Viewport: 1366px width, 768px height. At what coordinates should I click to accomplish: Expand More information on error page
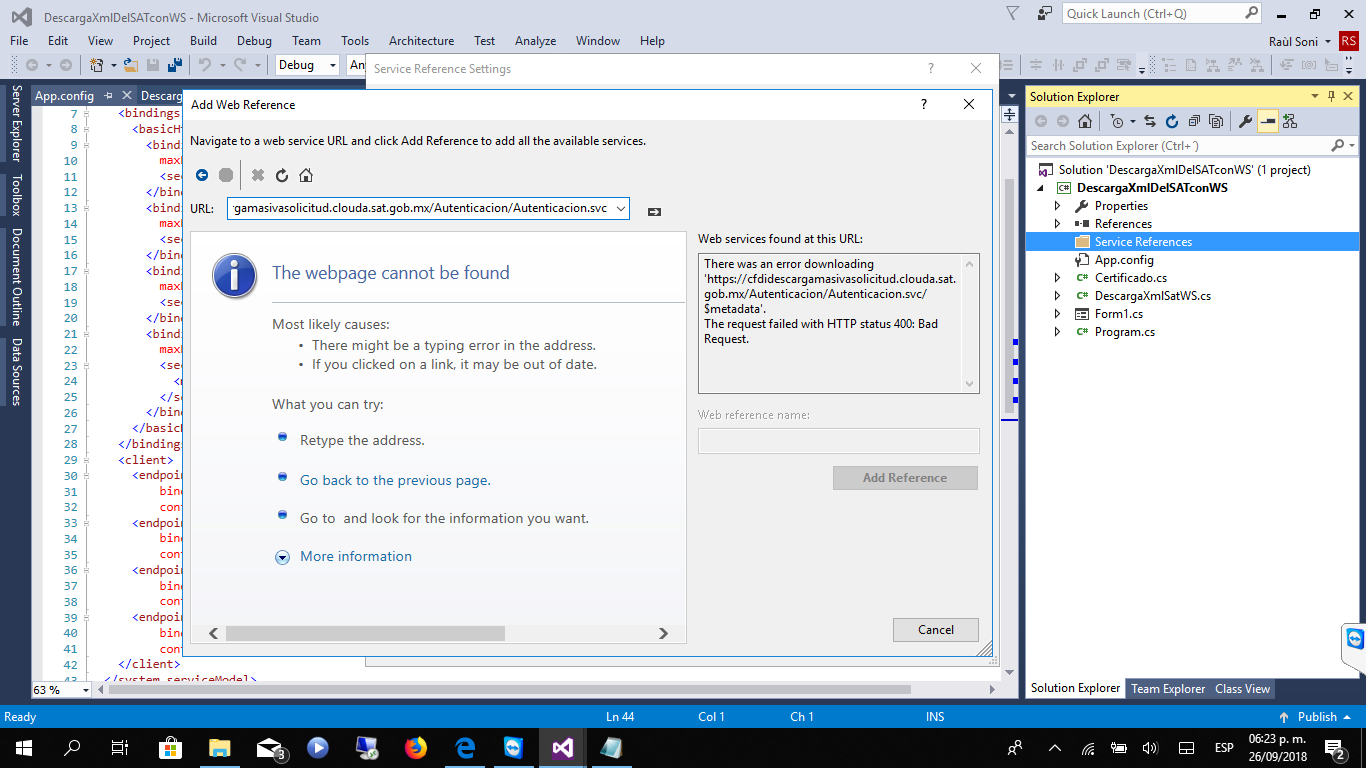coord(355,556)
